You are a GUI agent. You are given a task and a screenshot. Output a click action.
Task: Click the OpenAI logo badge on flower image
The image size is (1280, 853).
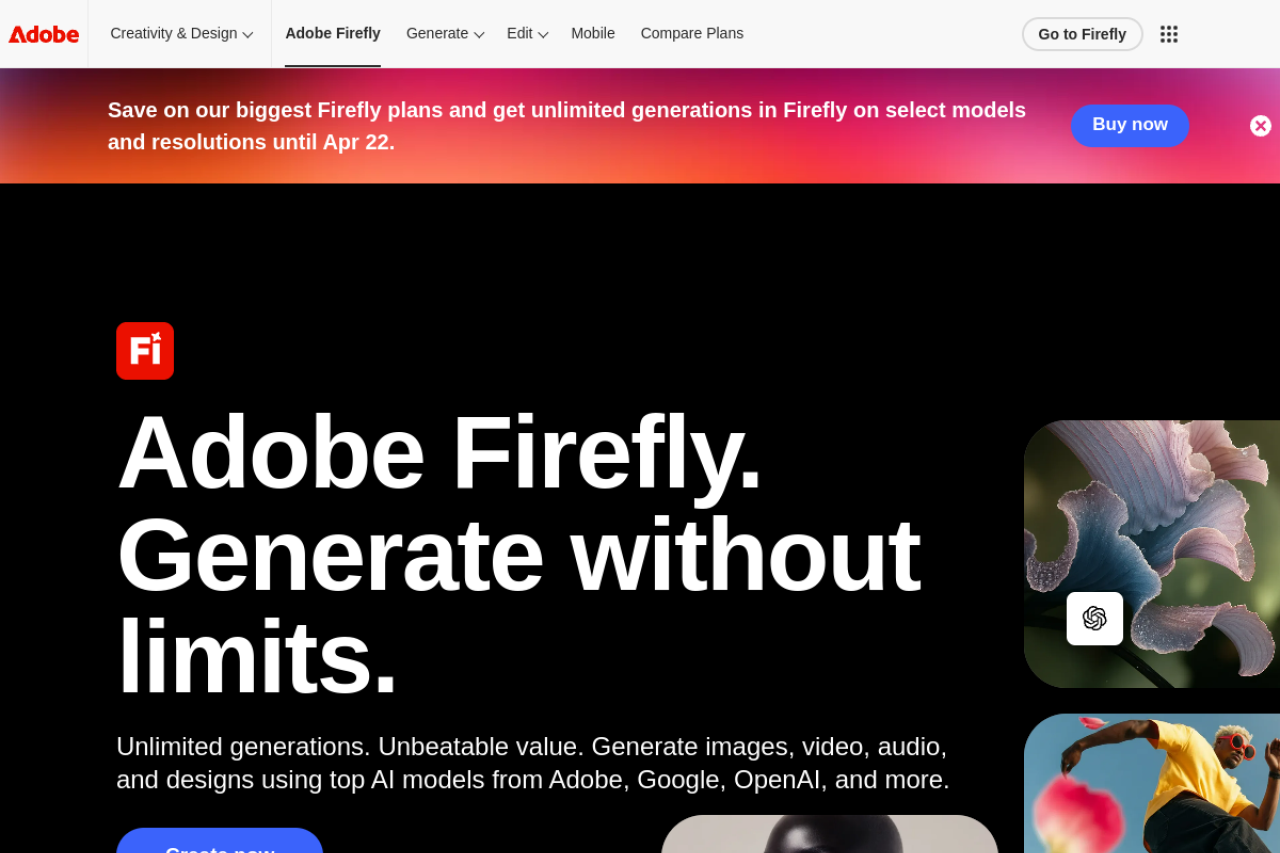coord(1095,619)
